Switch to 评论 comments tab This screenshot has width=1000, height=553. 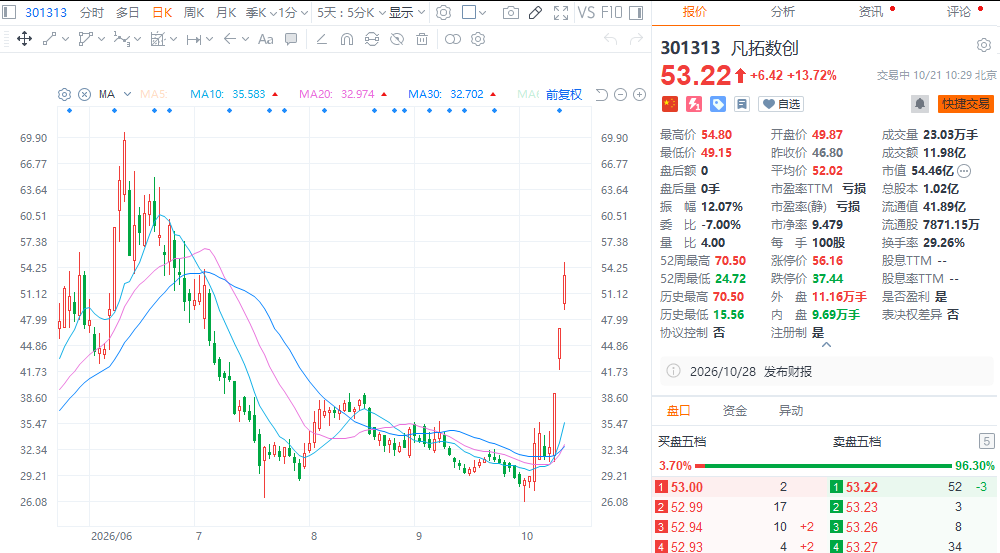coord(959,11)
